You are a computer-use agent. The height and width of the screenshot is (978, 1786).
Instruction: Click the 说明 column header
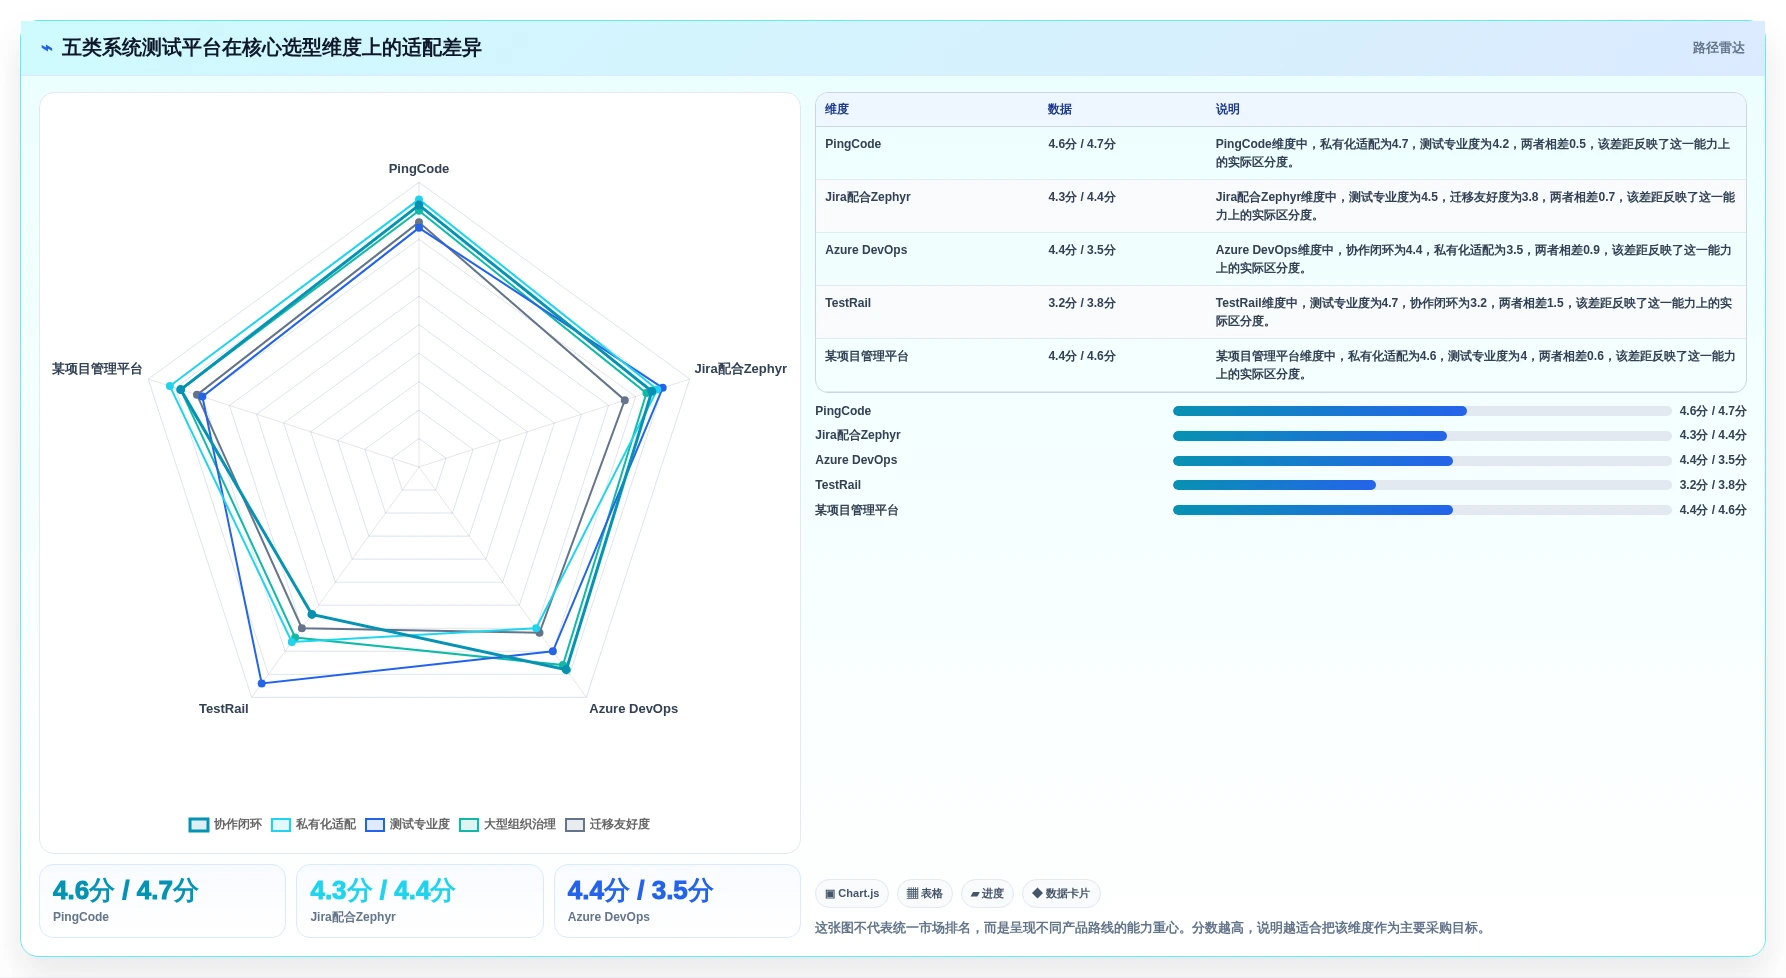click(1228, 109)
